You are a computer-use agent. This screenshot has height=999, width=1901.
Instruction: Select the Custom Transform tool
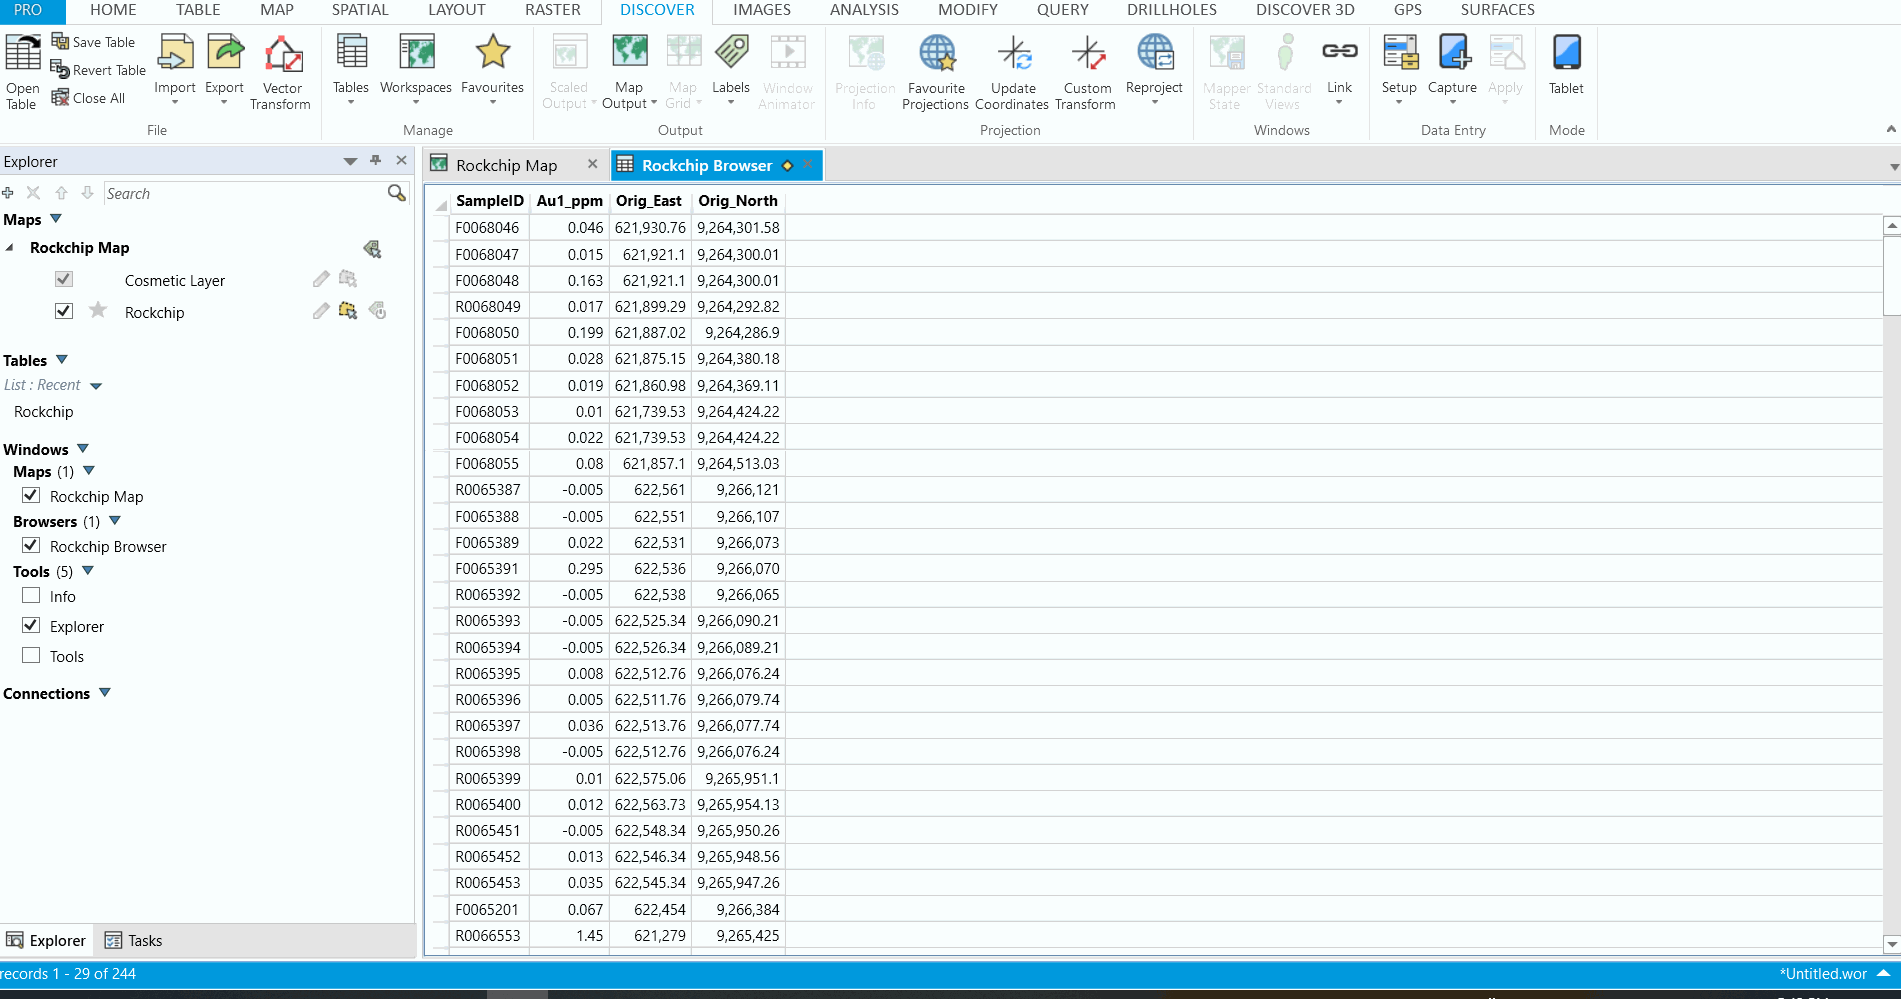click(1086, 70)
